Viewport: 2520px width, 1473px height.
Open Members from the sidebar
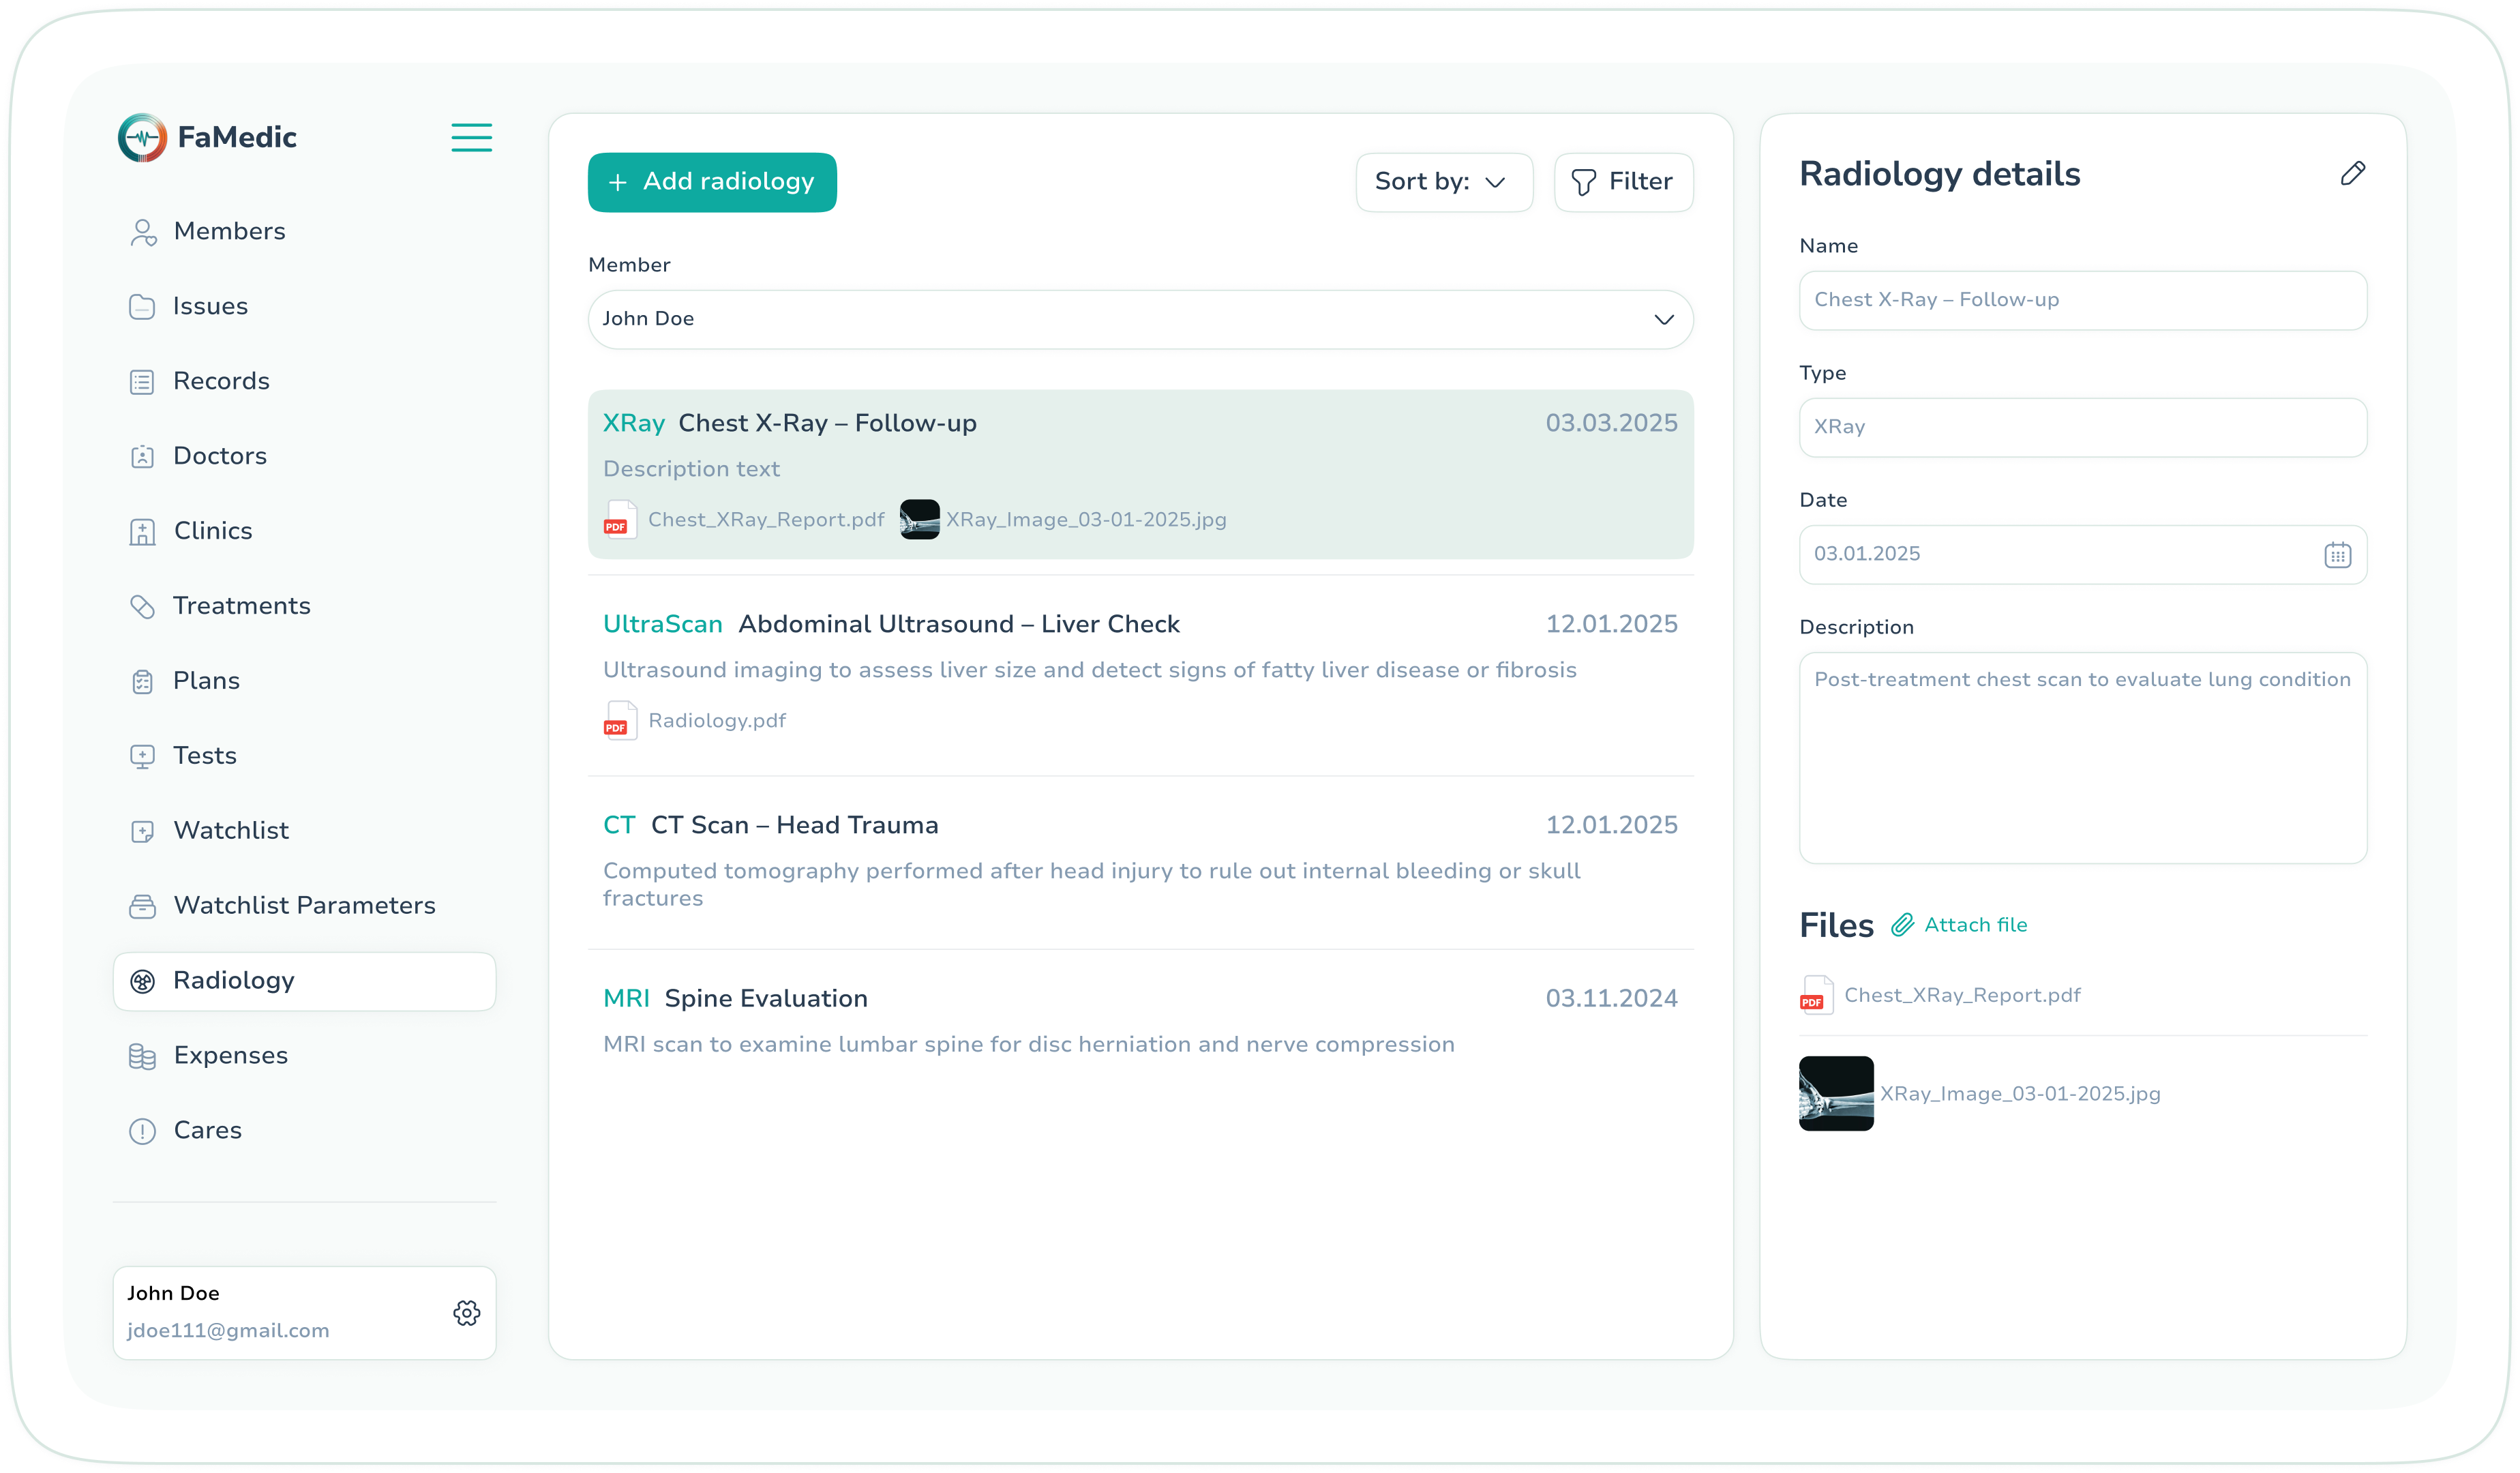point(304,231)
